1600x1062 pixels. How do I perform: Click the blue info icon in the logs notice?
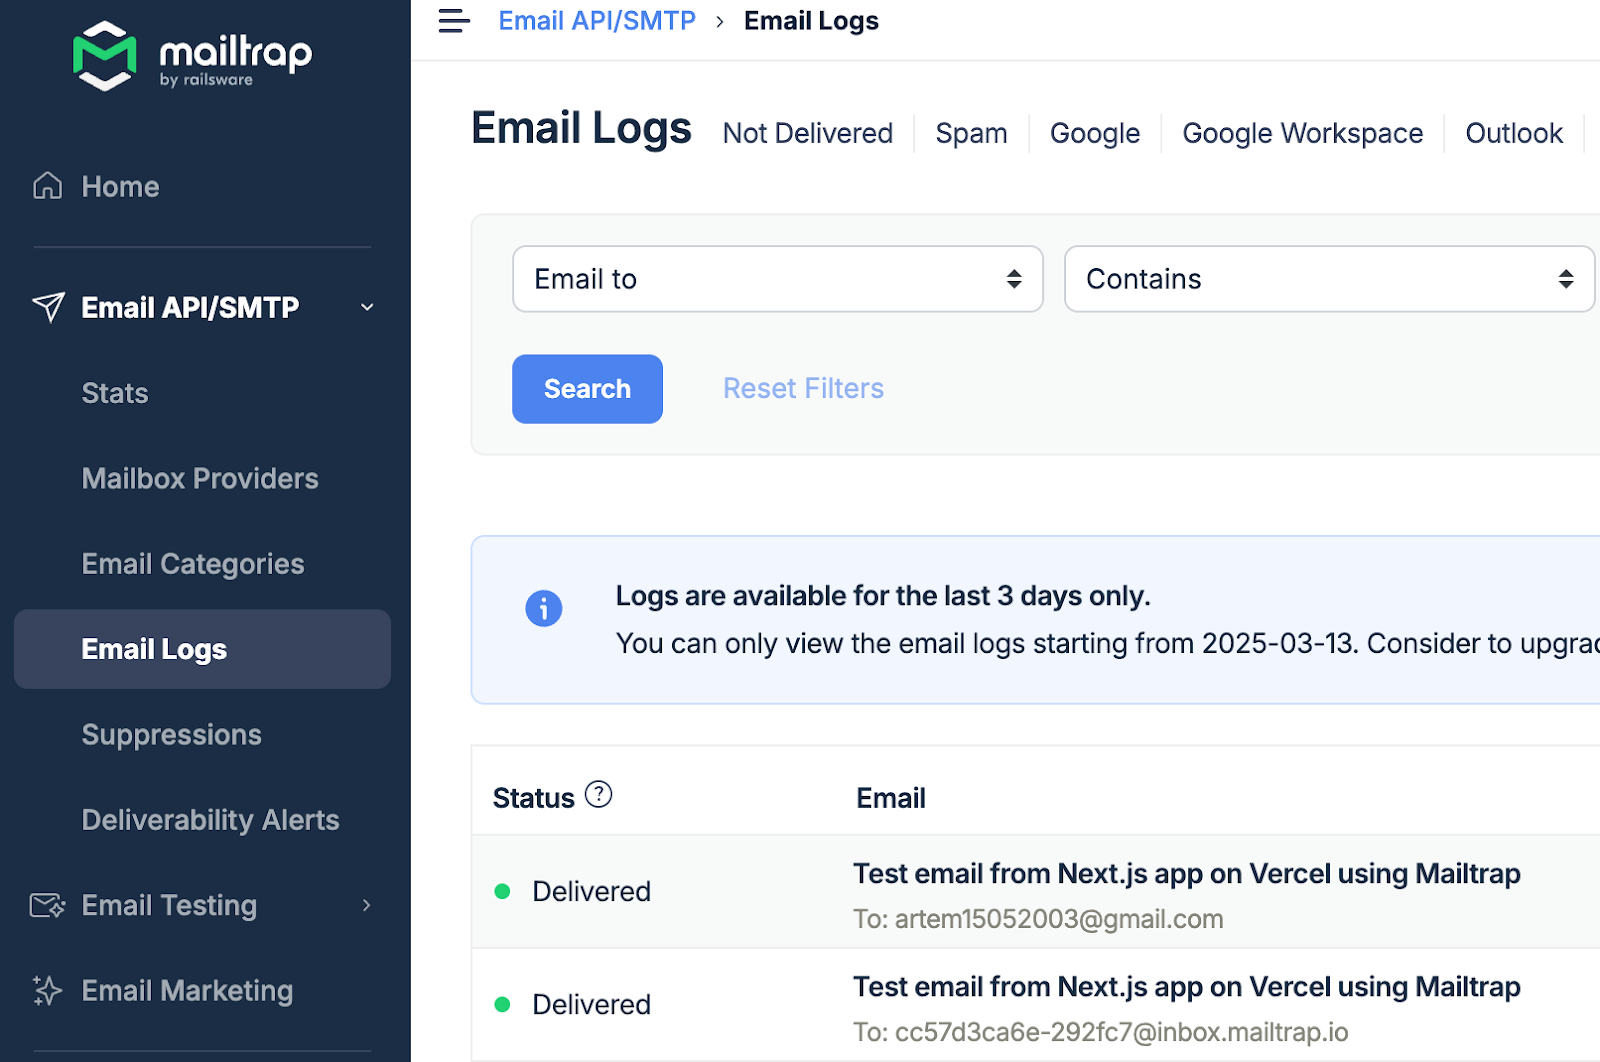point(544,608)
